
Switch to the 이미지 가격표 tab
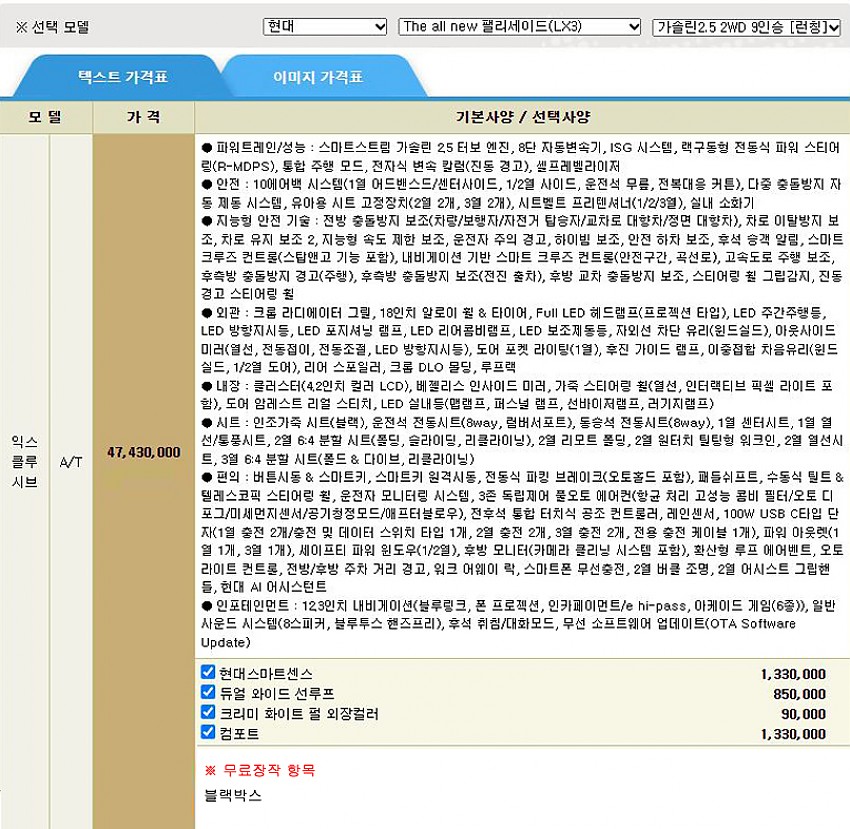pos(317,76)
